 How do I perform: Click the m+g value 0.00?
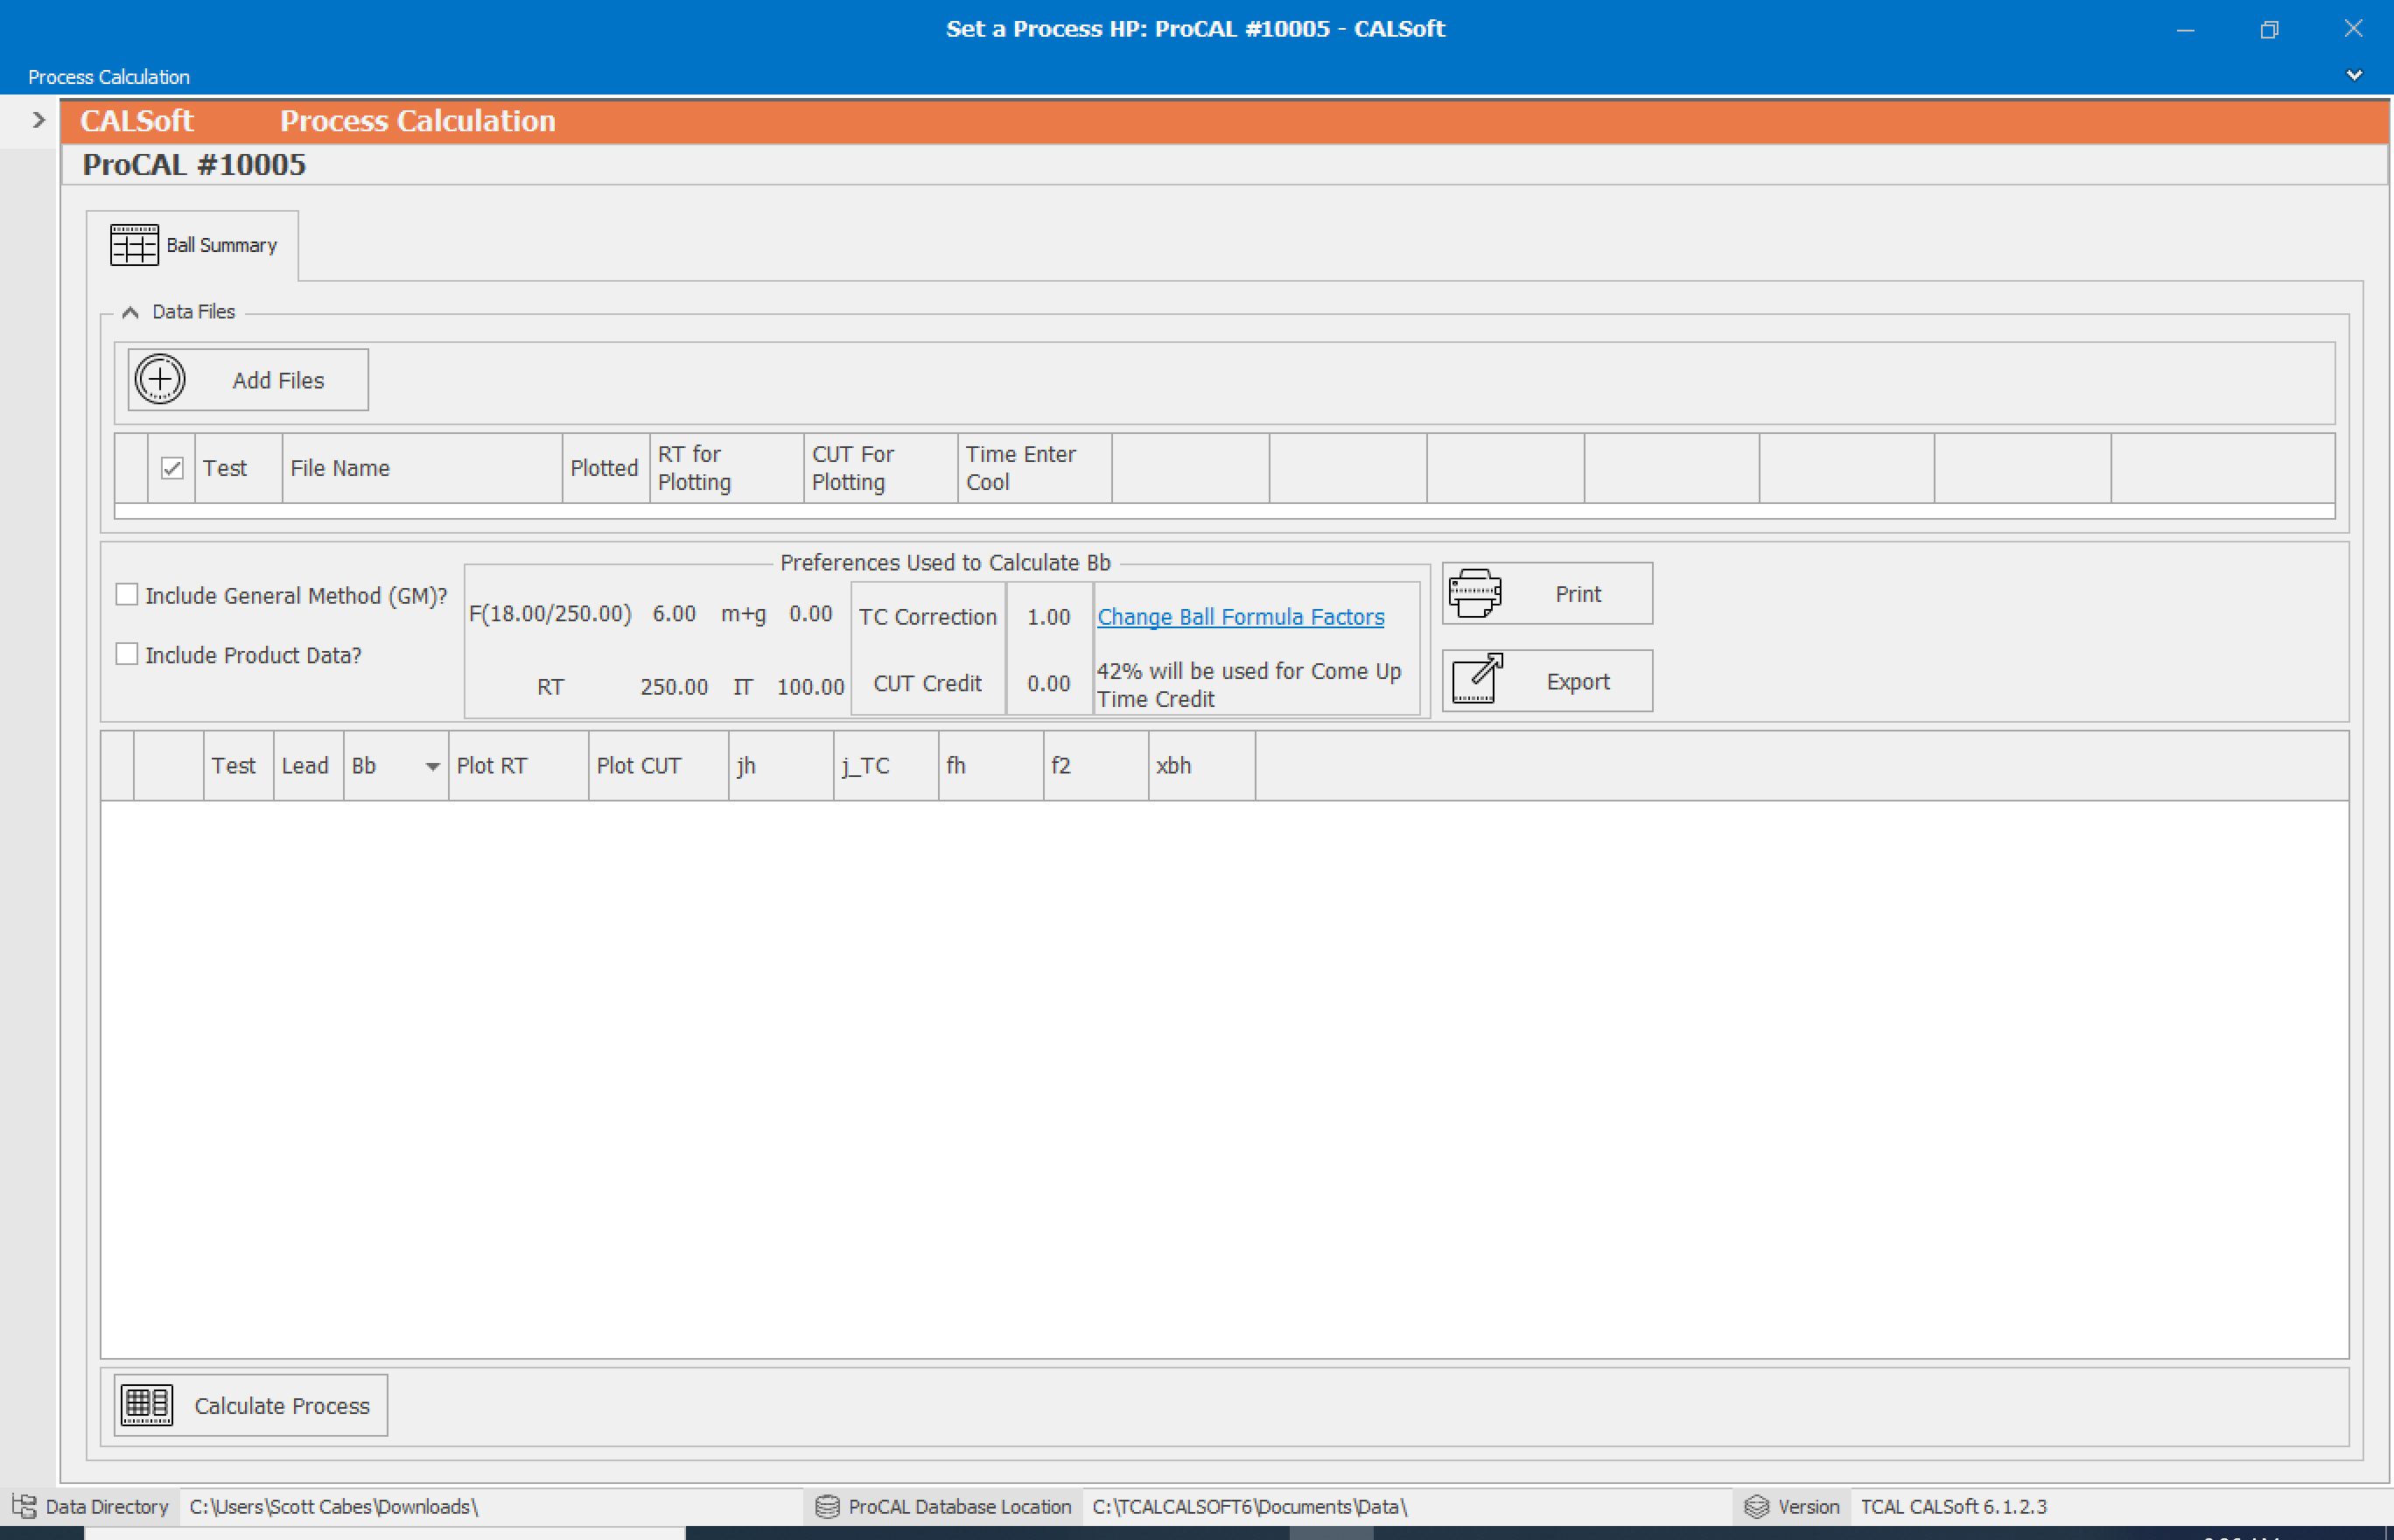point(811,614)
